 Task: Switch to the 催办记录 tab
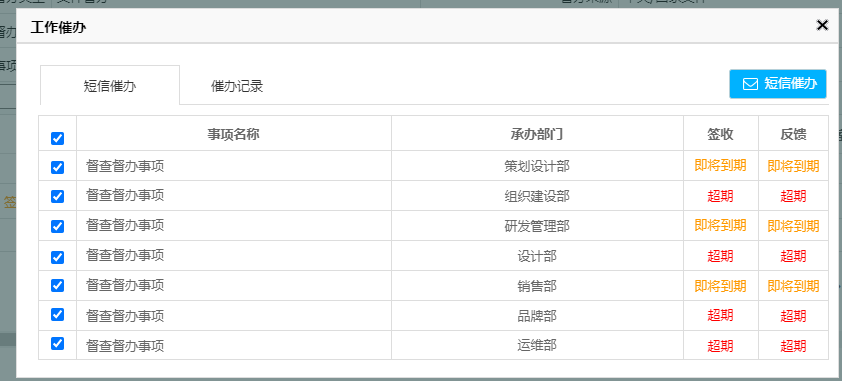pos(237,86)
